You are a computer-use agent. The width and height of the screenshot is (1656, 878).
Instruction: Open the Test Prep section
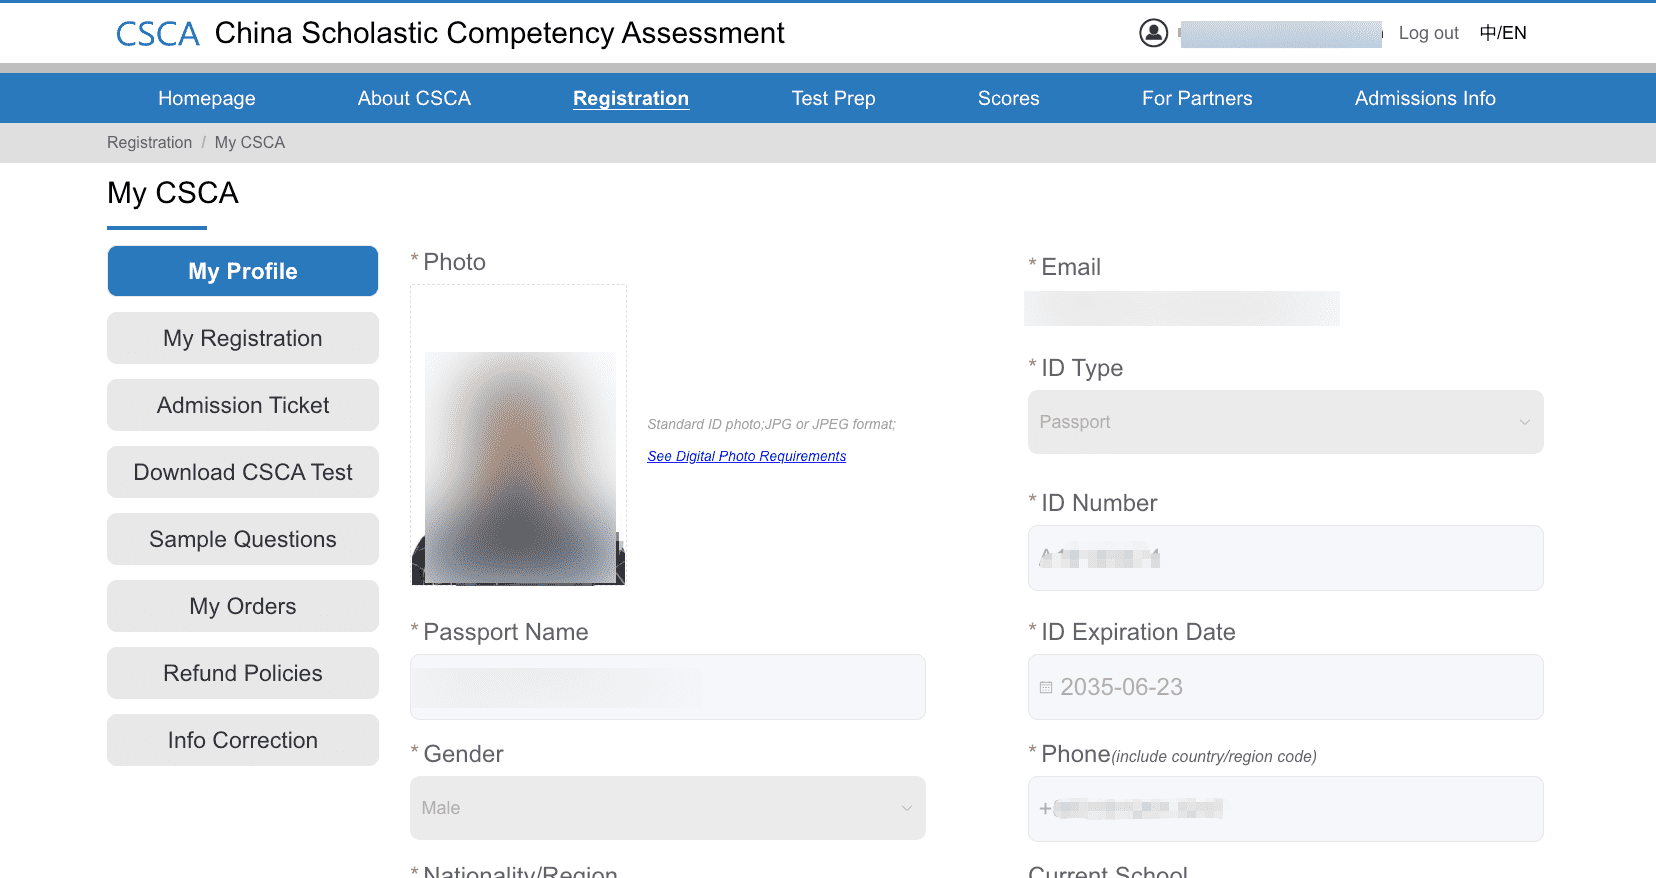pos(834,98)
